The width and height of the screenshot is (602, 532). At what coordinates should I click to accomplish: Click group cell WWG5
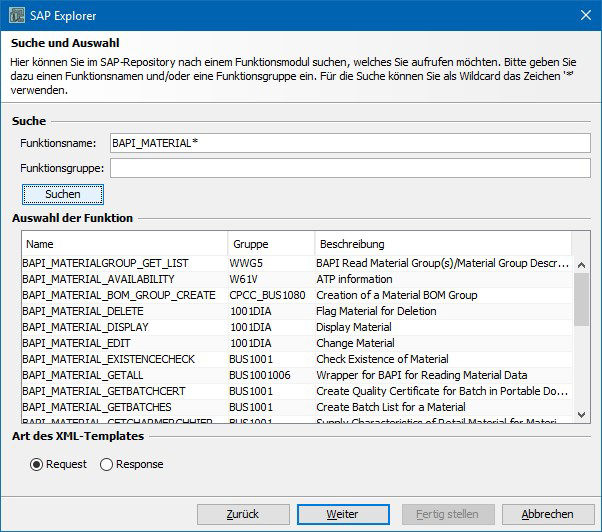click(x=246, y=263)
